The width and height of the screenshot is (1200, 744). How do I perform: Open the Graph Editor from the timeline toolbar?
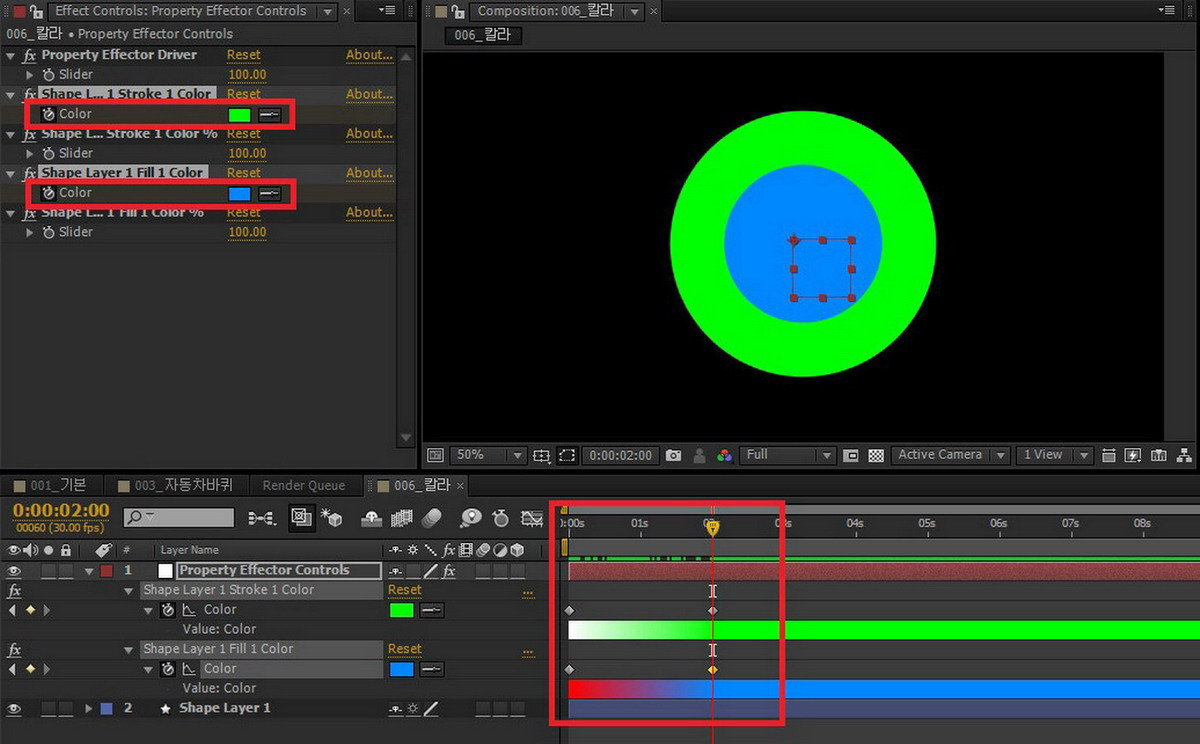(532, 518)
